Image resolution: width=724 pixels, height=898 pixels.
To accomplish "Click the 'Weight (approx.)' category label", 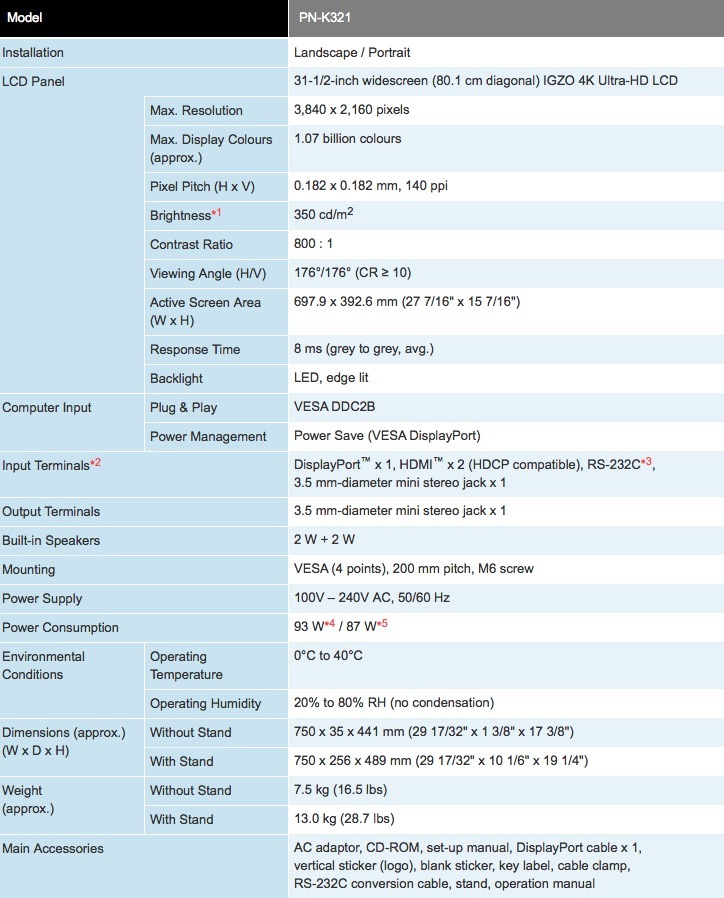I will click(28, 799).
